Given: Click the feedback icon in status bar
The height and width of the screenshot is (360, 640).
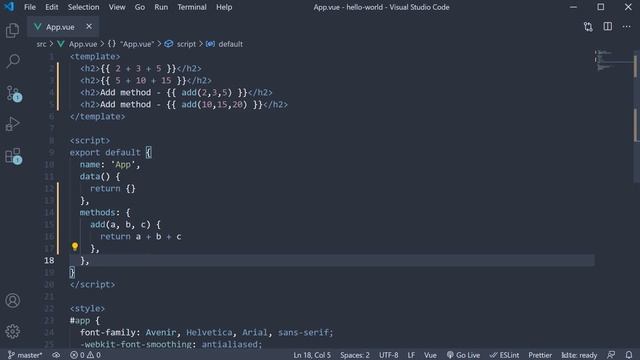Looking at the screenshot, I should tap(611, 355).
